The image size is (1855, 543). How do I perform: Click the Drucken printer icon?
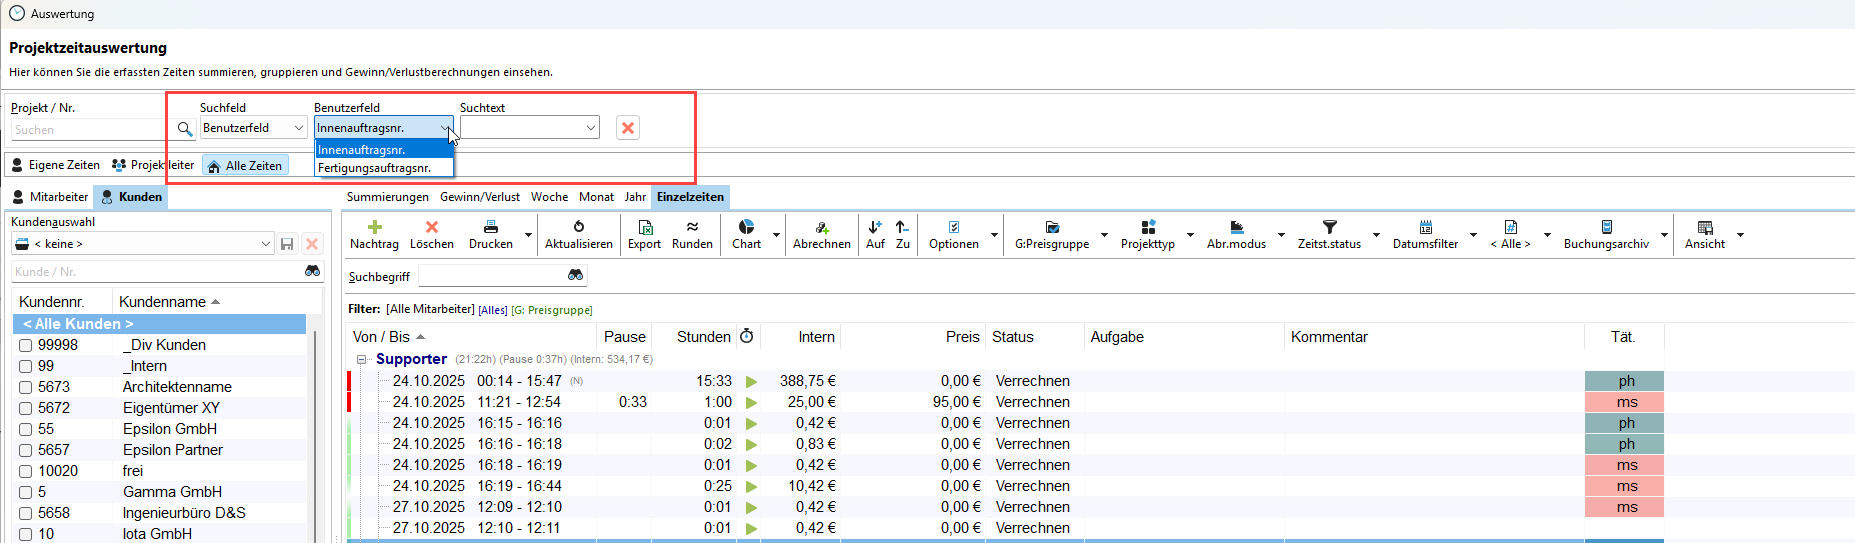click(490, 228)
